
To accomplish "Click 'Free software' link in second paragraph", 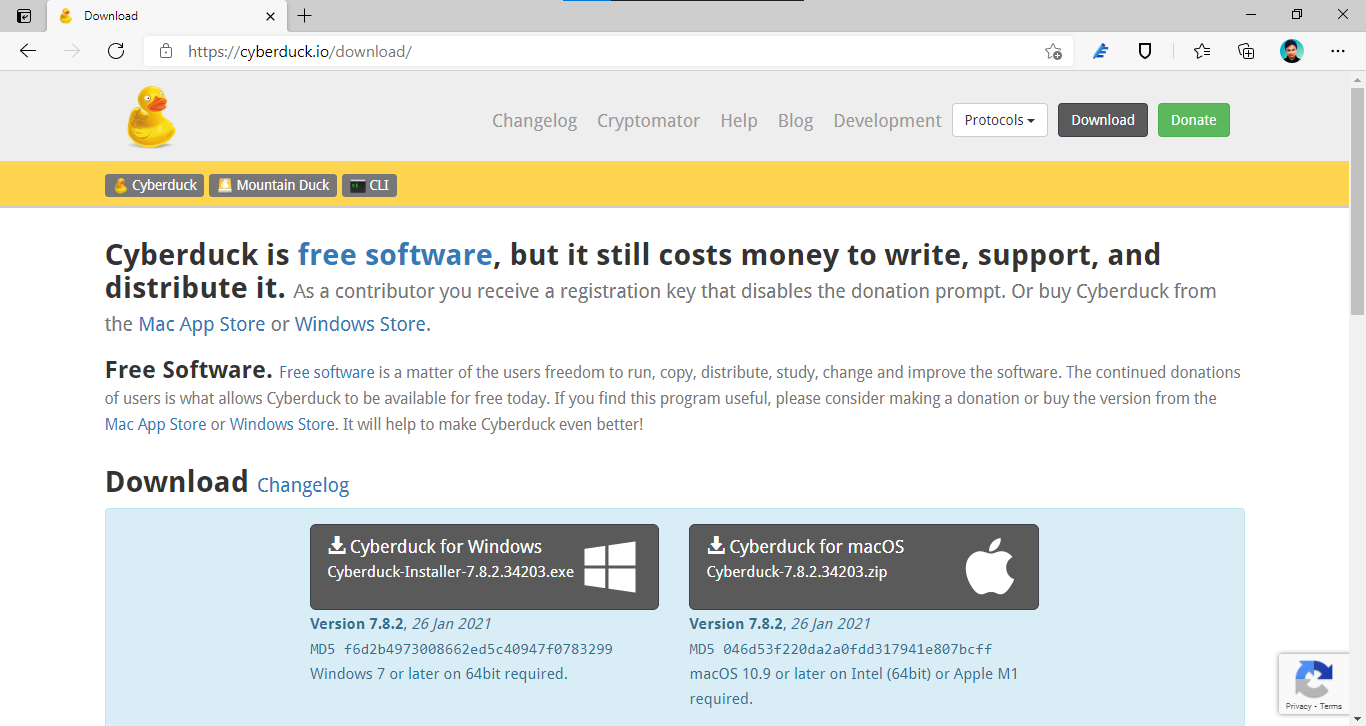I will pos(327,372).
